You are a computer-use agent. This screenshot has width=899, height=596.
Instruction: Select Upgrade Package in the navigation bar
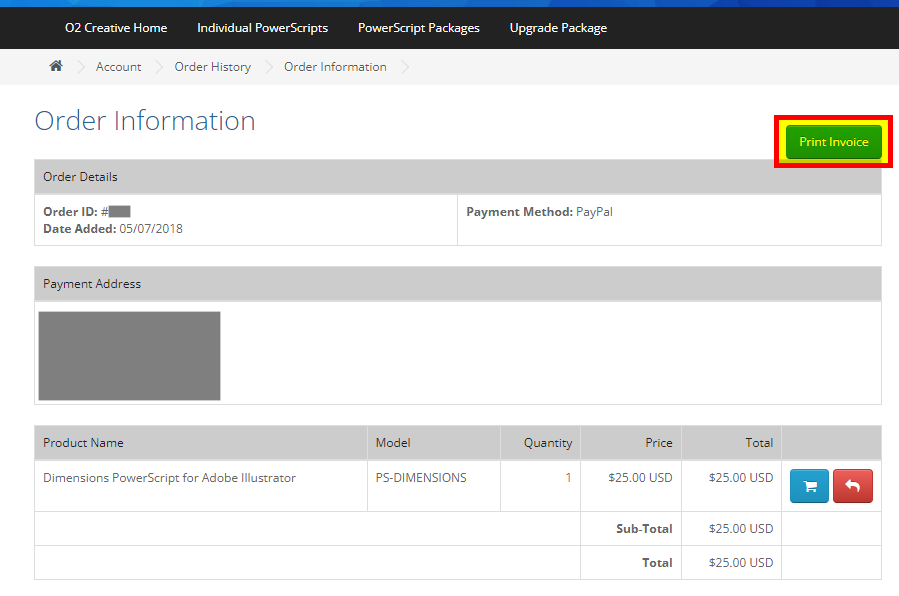(558, 28)
